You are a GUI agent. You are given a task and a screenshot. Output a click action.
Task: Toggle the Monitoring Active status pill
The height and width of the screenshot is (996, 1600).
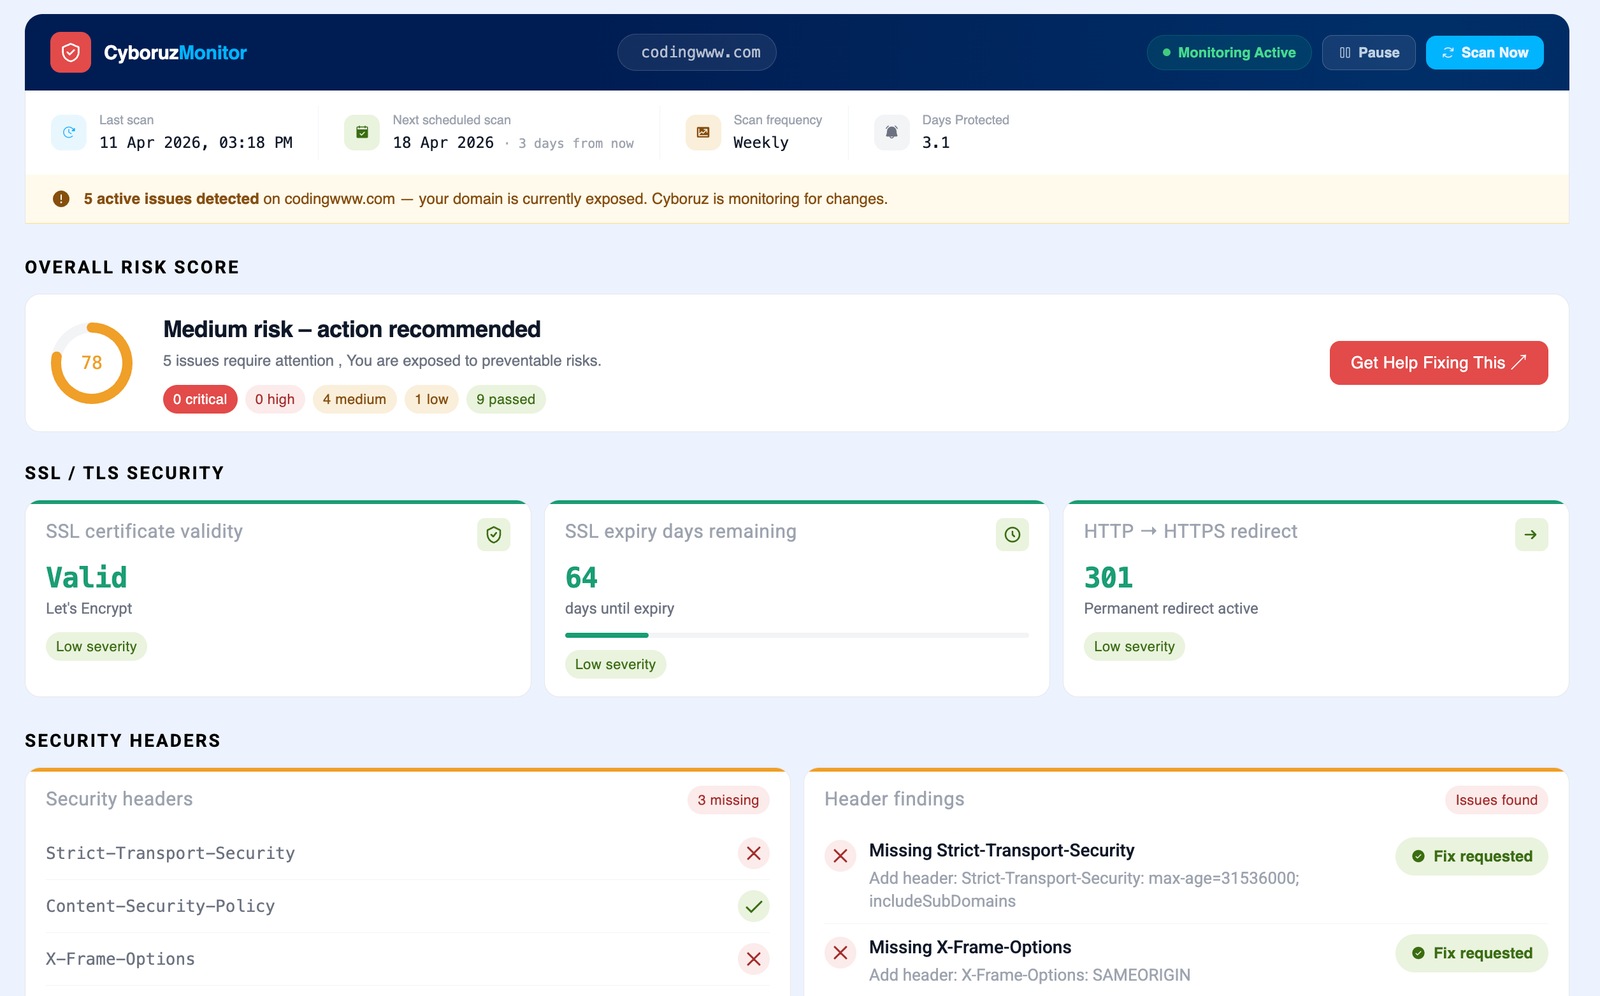1228,53
